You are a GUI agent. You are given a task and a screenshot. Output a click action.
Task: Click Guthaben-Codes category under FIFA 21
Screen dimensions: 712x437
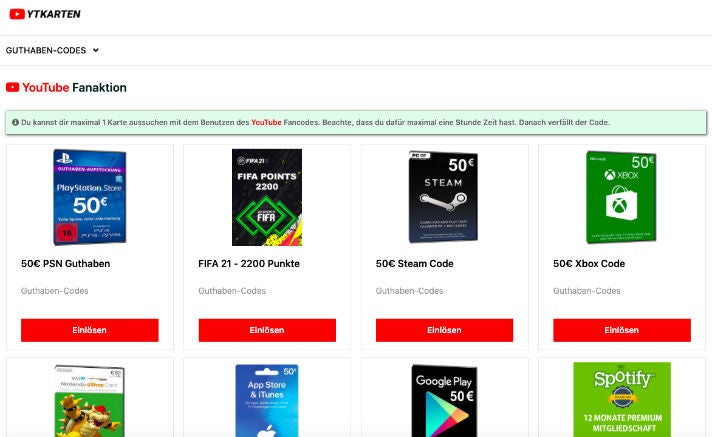coord(232,291)
